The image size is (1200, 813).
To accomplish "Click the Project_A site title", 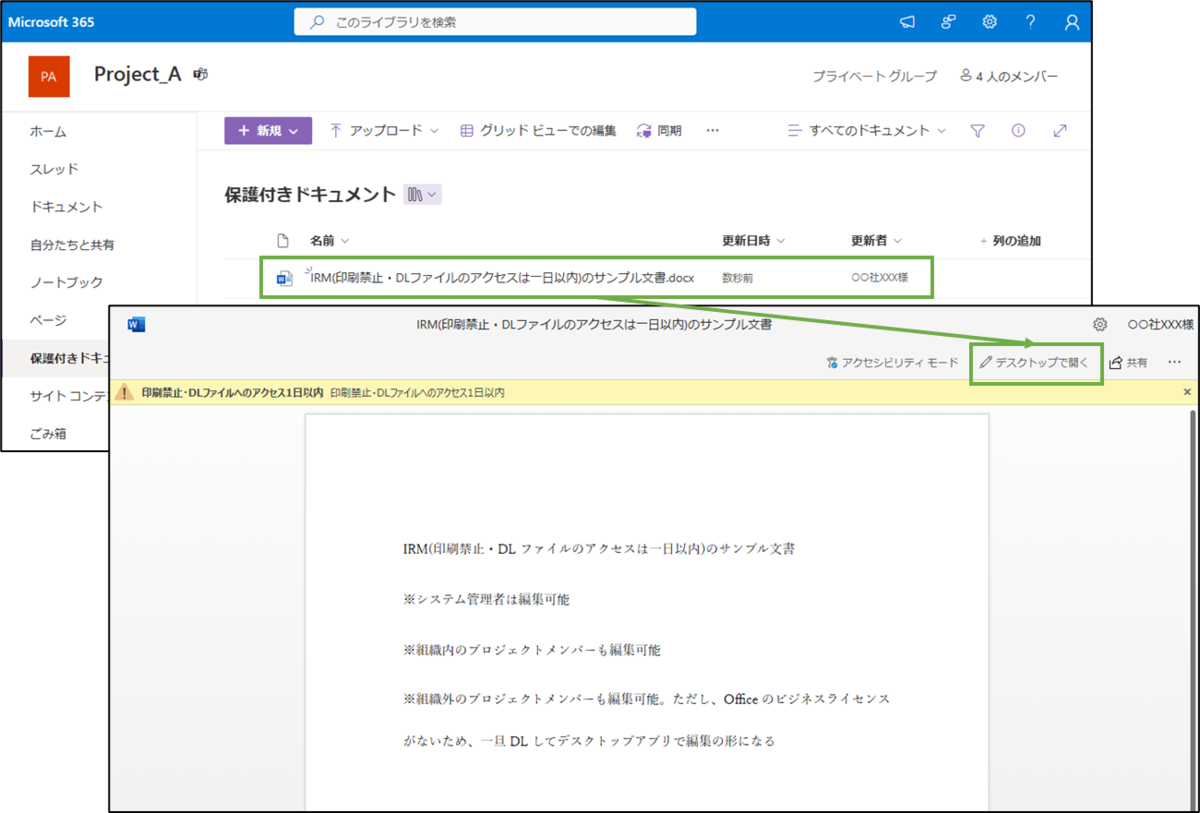I will click(138, 75).
